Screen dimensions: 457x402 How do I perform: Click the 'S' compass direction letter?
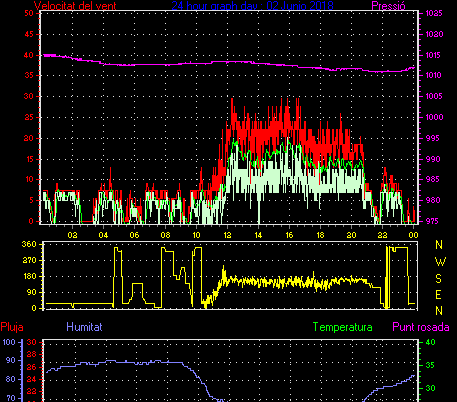pos(439,278)
